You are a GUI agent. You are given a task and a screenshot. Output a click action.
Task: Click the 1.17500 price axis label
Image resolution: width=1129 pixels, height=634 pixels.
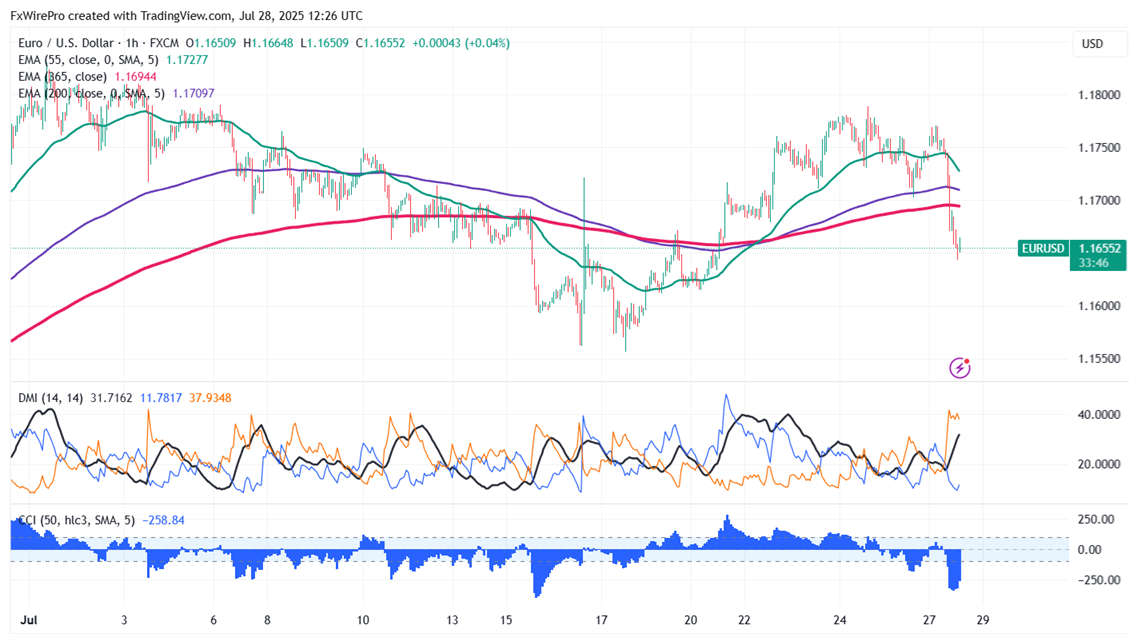coord(1099,148)
